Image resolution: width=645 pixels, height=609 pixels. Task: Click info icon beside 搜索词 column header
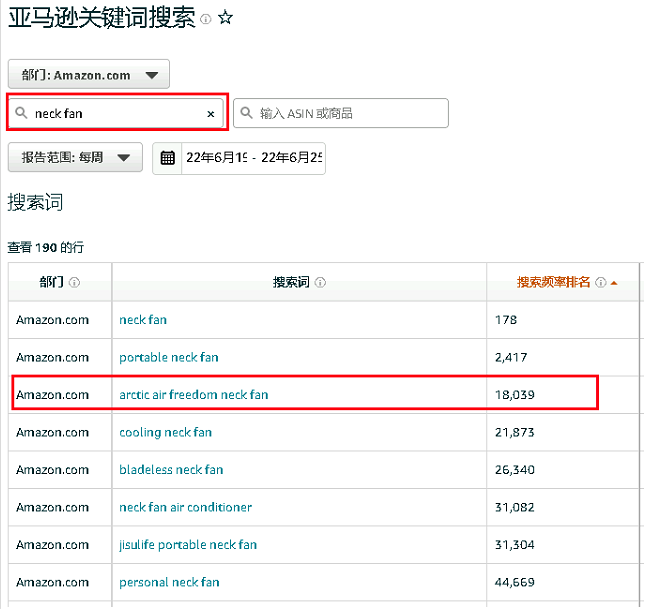point(319,283)
